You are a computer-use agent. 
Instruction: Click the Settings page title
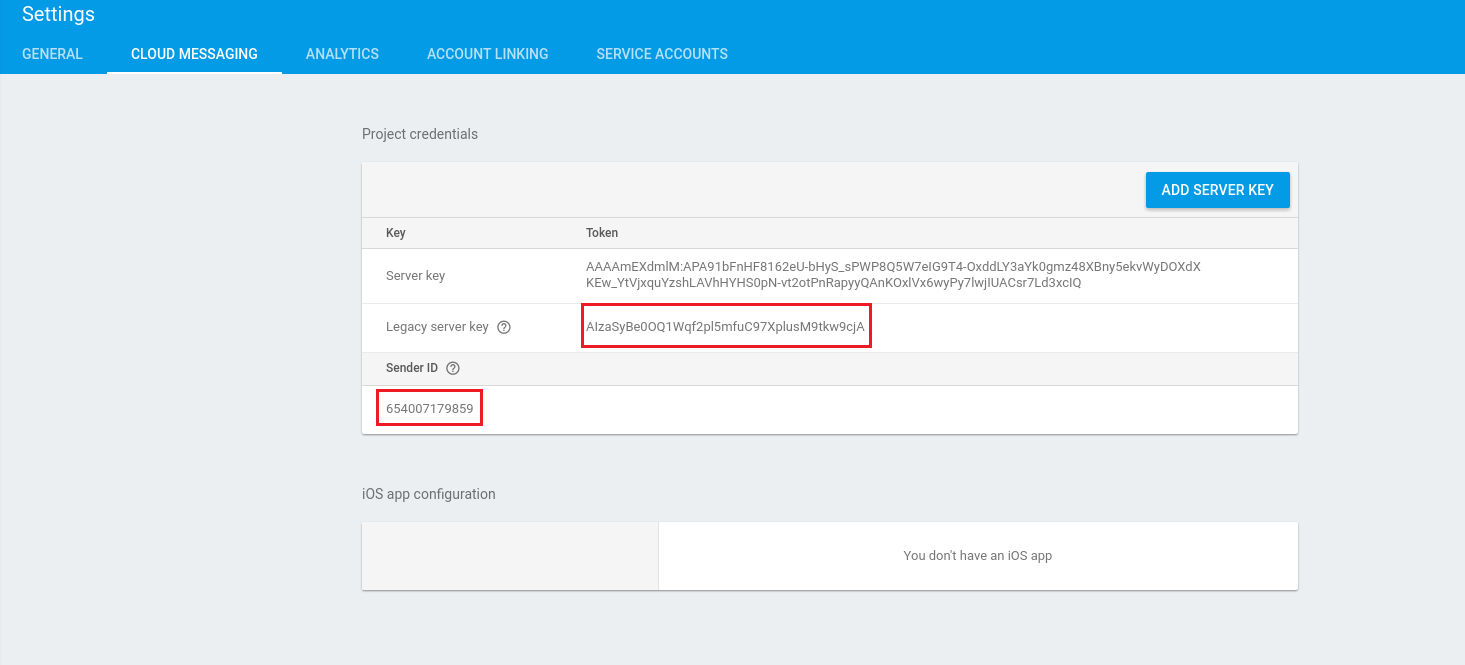(x=58, y=14)
